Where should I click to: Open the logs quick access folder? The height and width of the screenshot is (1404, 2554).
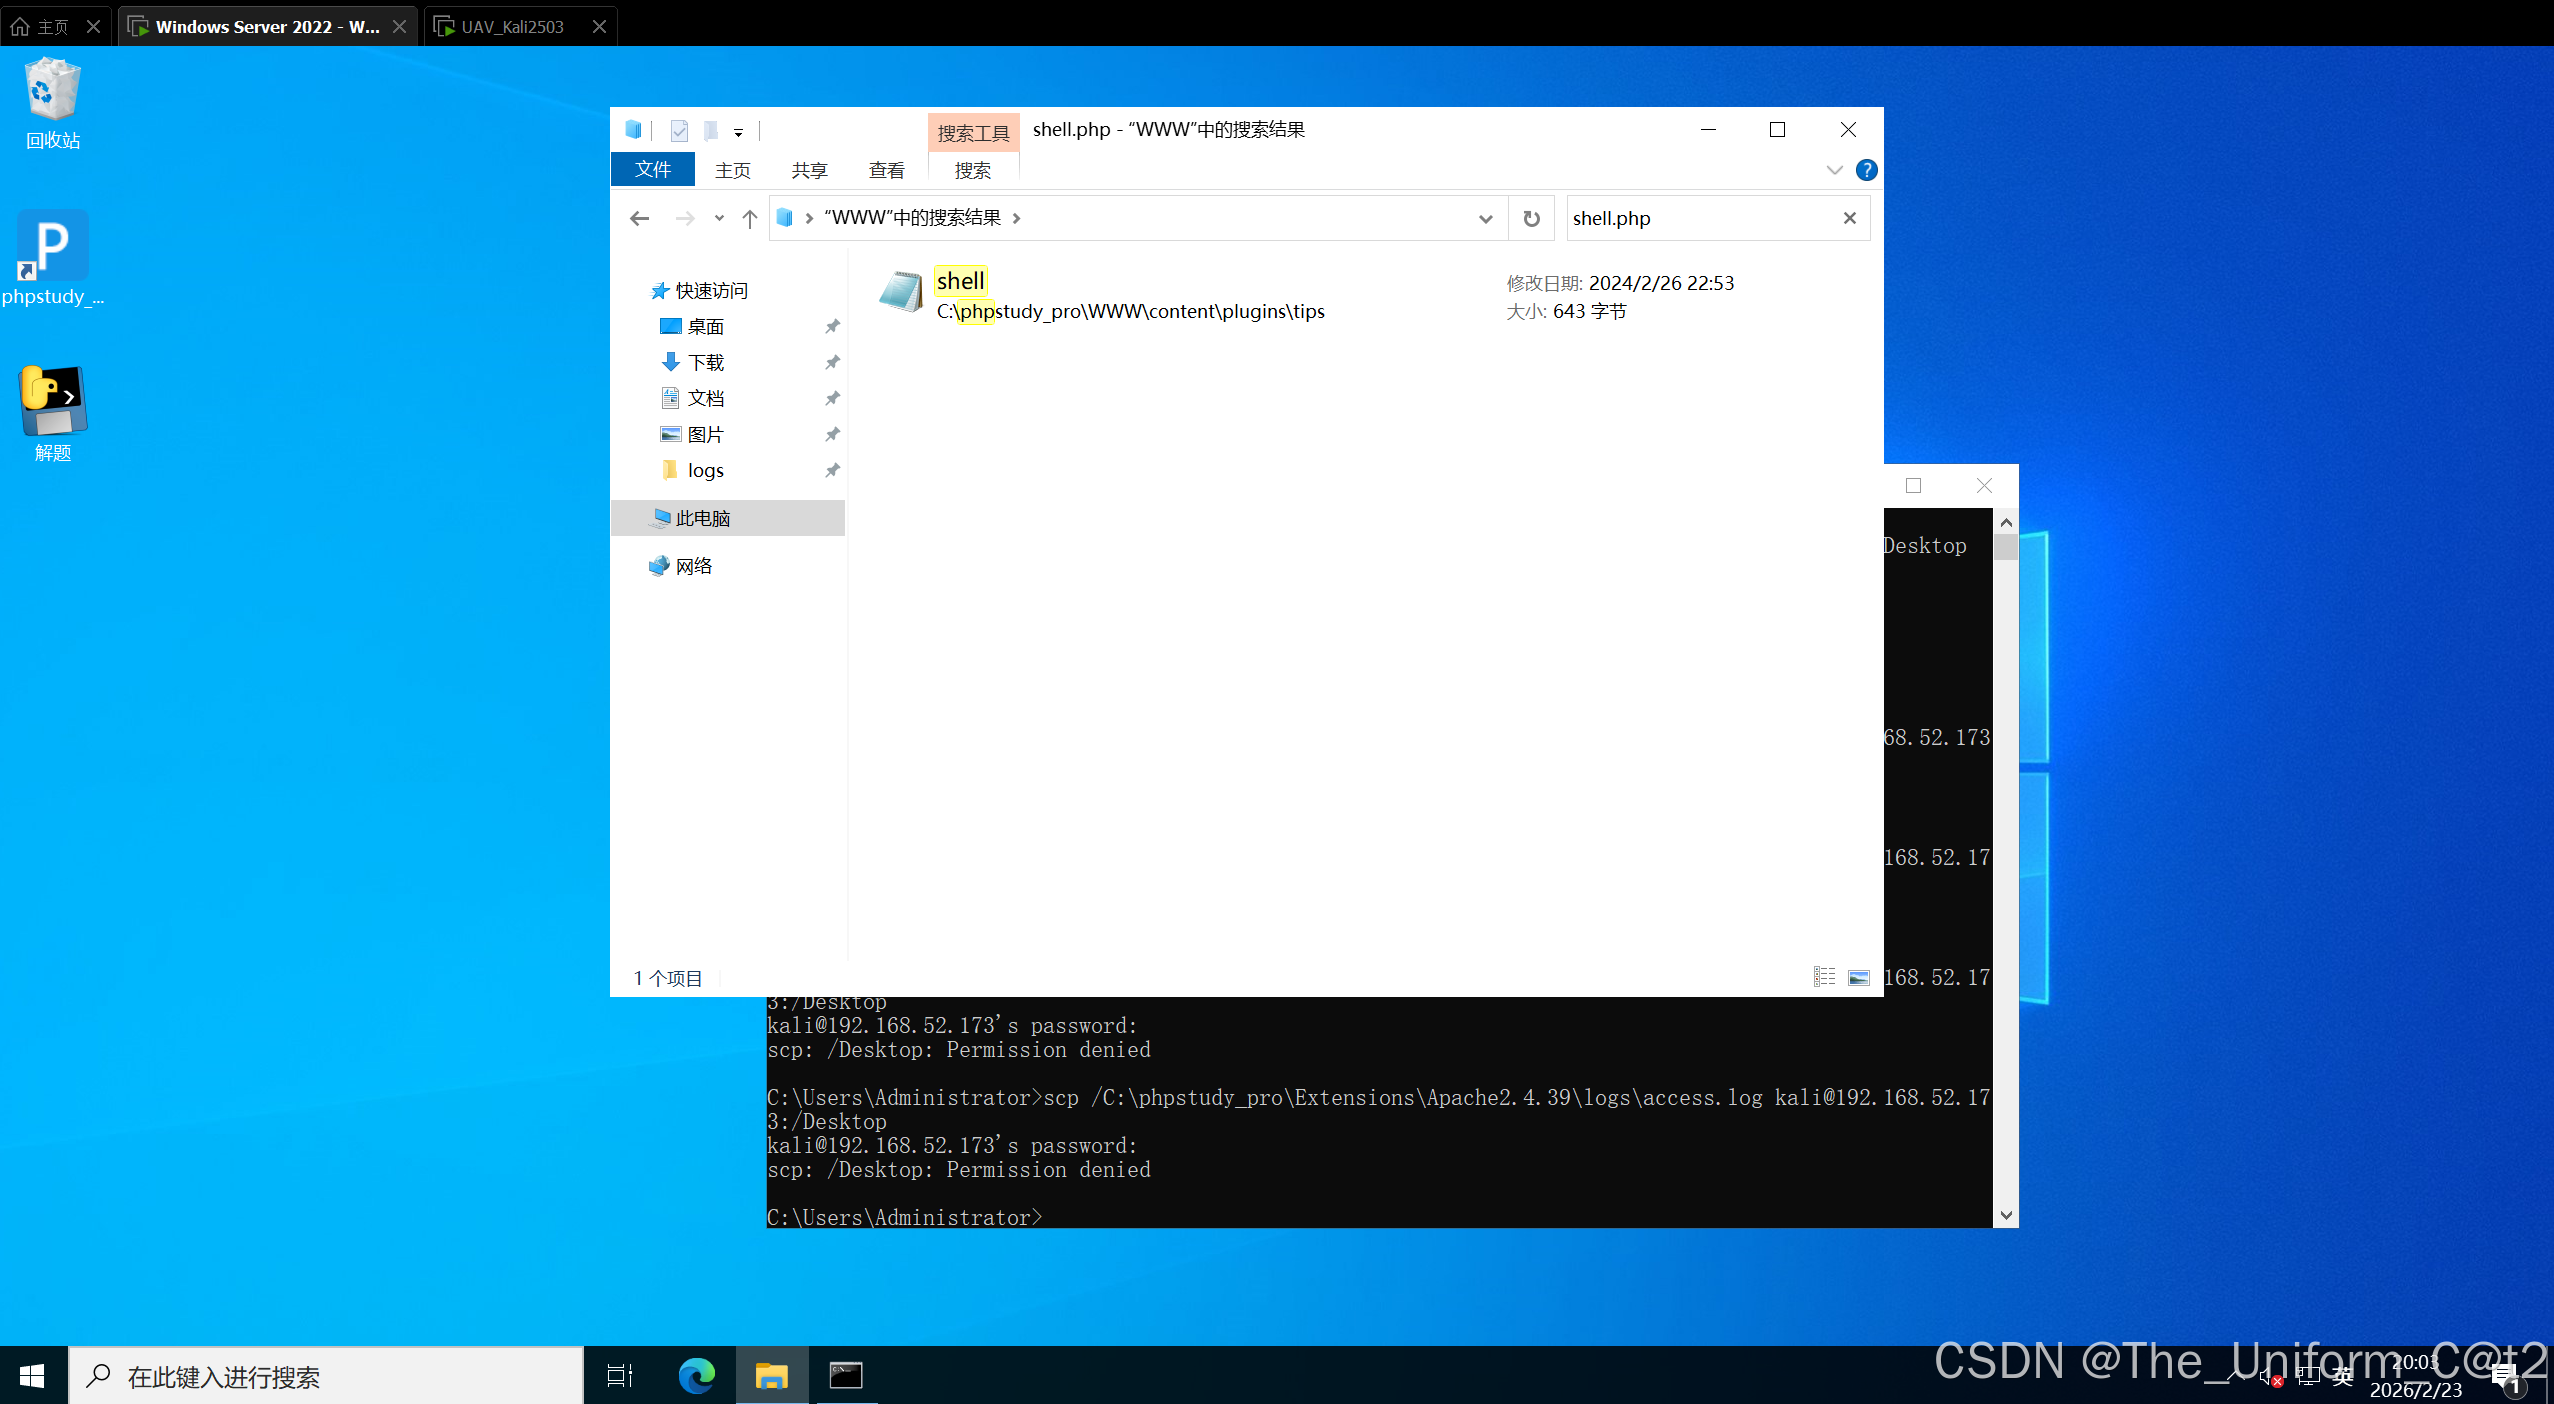point(705,470)
